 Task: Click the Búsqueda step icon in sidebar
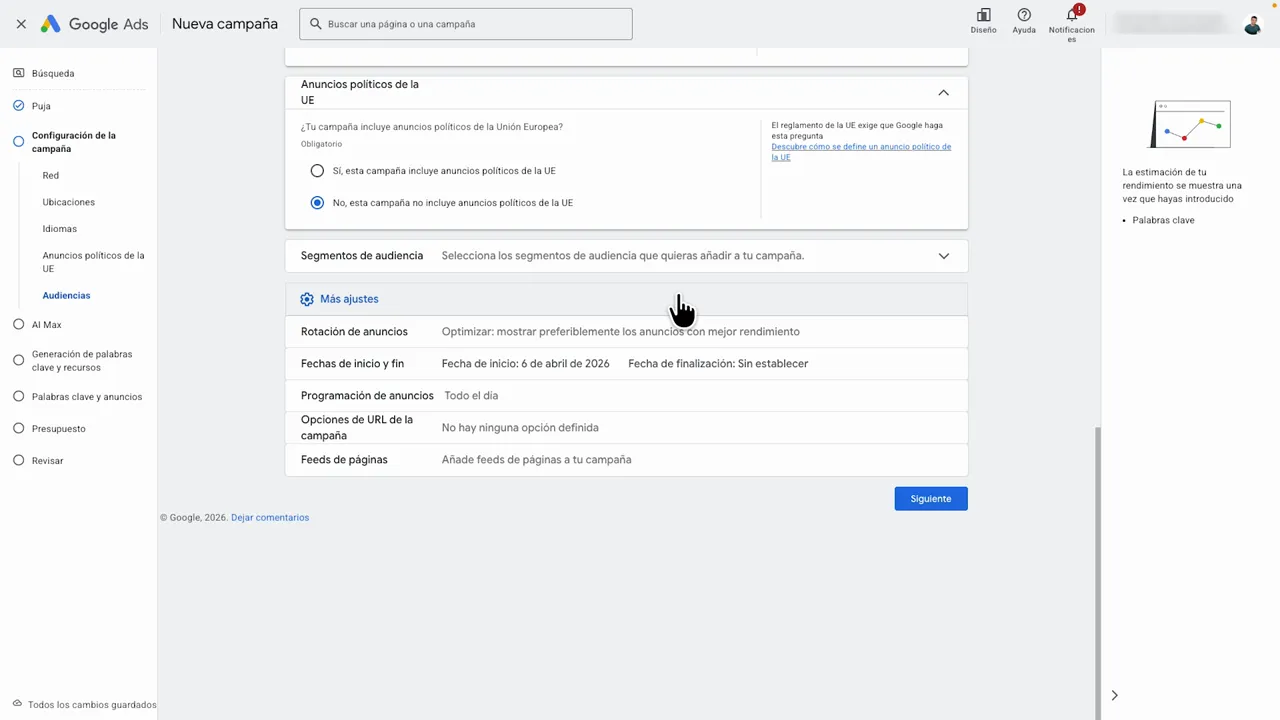(18, 73)
